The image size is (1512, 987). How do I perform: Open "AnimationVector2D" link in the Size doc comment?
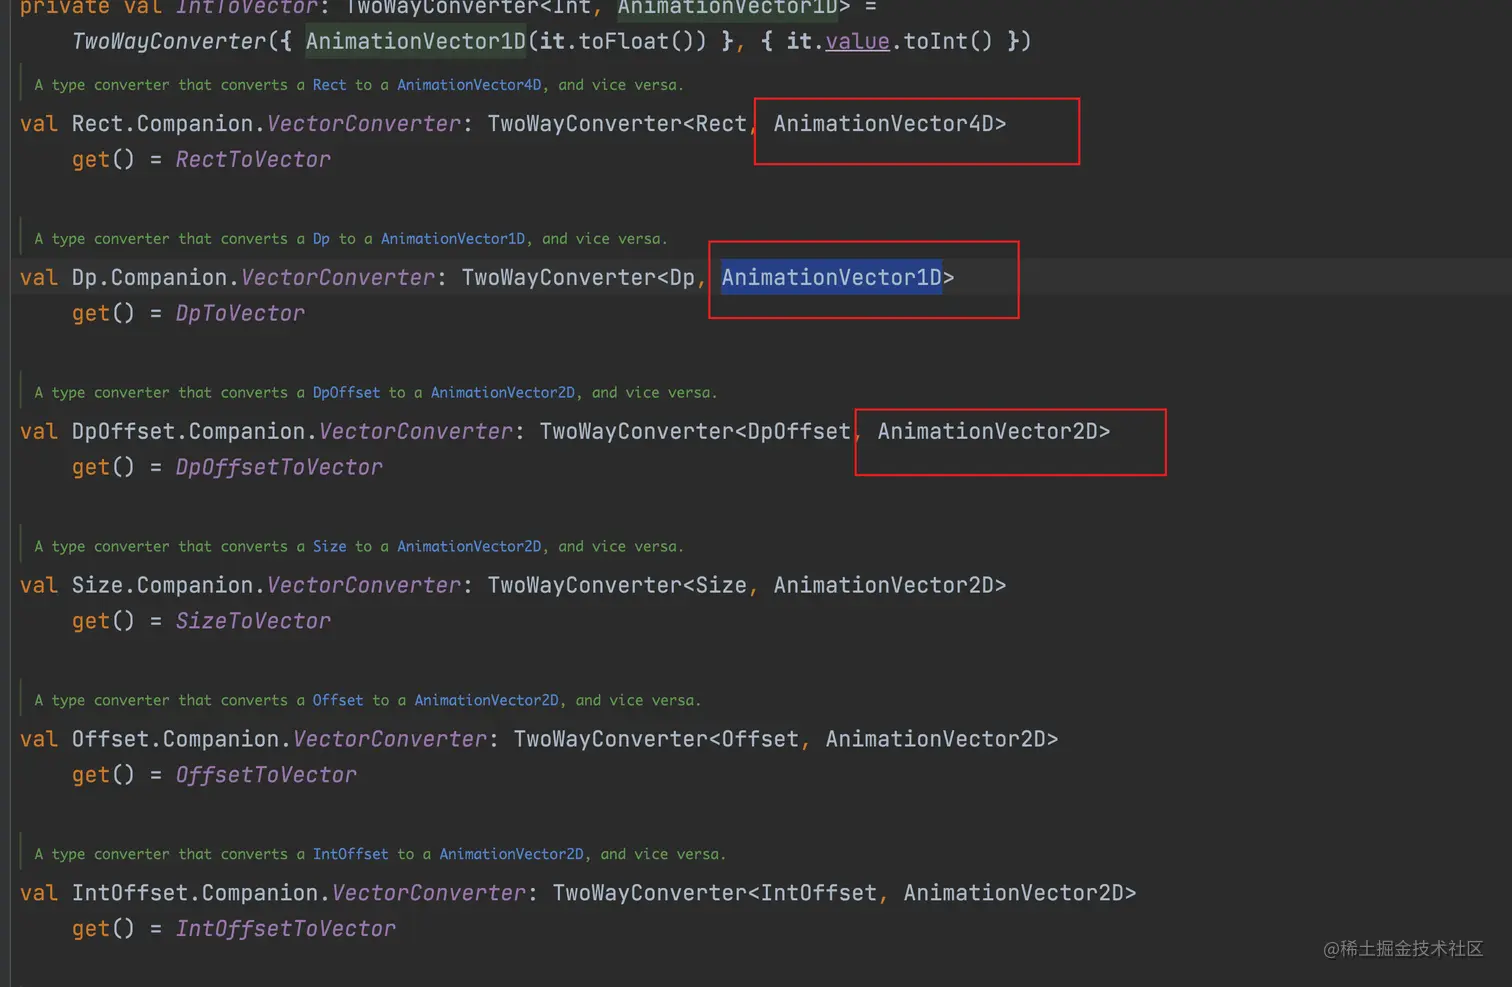coord(469,547)
